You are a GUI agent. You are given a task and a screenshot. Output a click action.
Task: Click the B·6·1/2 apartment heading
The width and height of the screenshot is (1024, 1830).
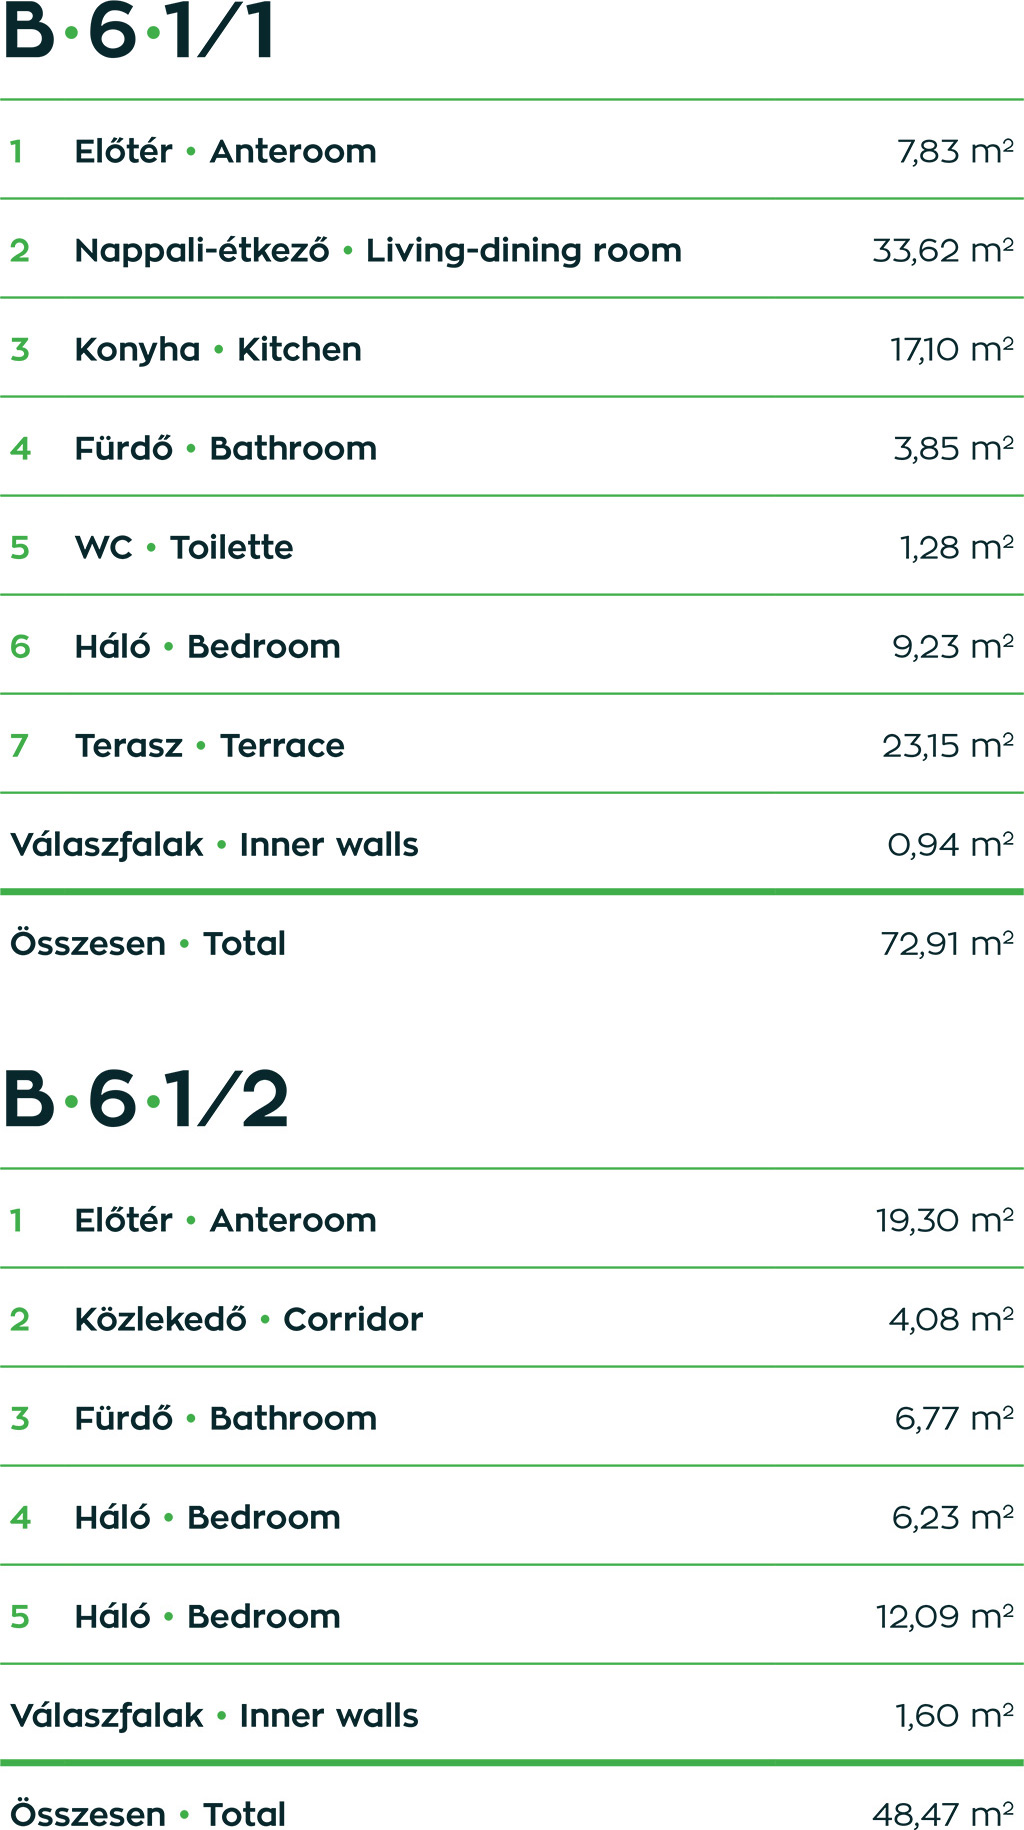(146, 1100)
